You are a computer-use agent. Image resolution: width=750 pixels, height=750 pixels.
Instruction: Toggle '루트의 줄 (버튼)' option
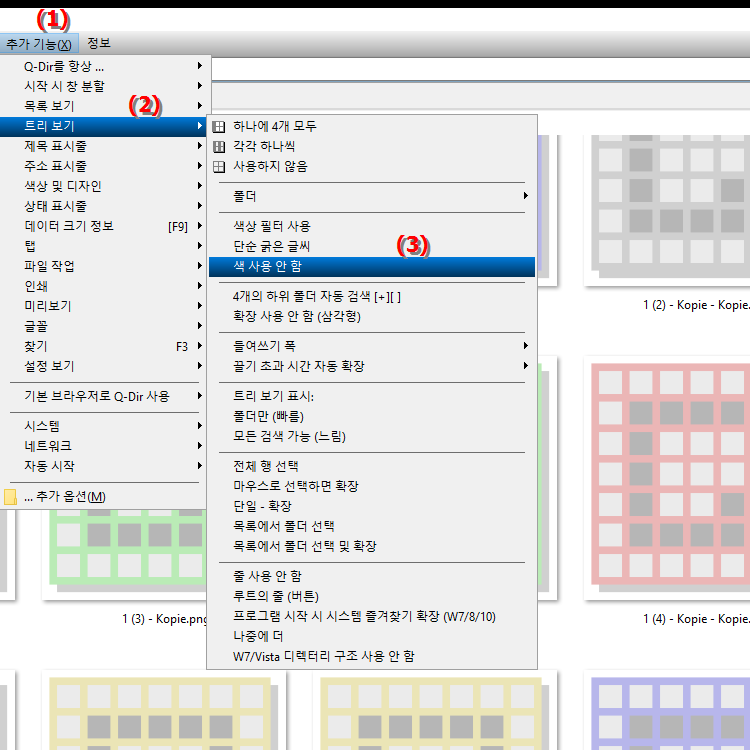[372, 596]
